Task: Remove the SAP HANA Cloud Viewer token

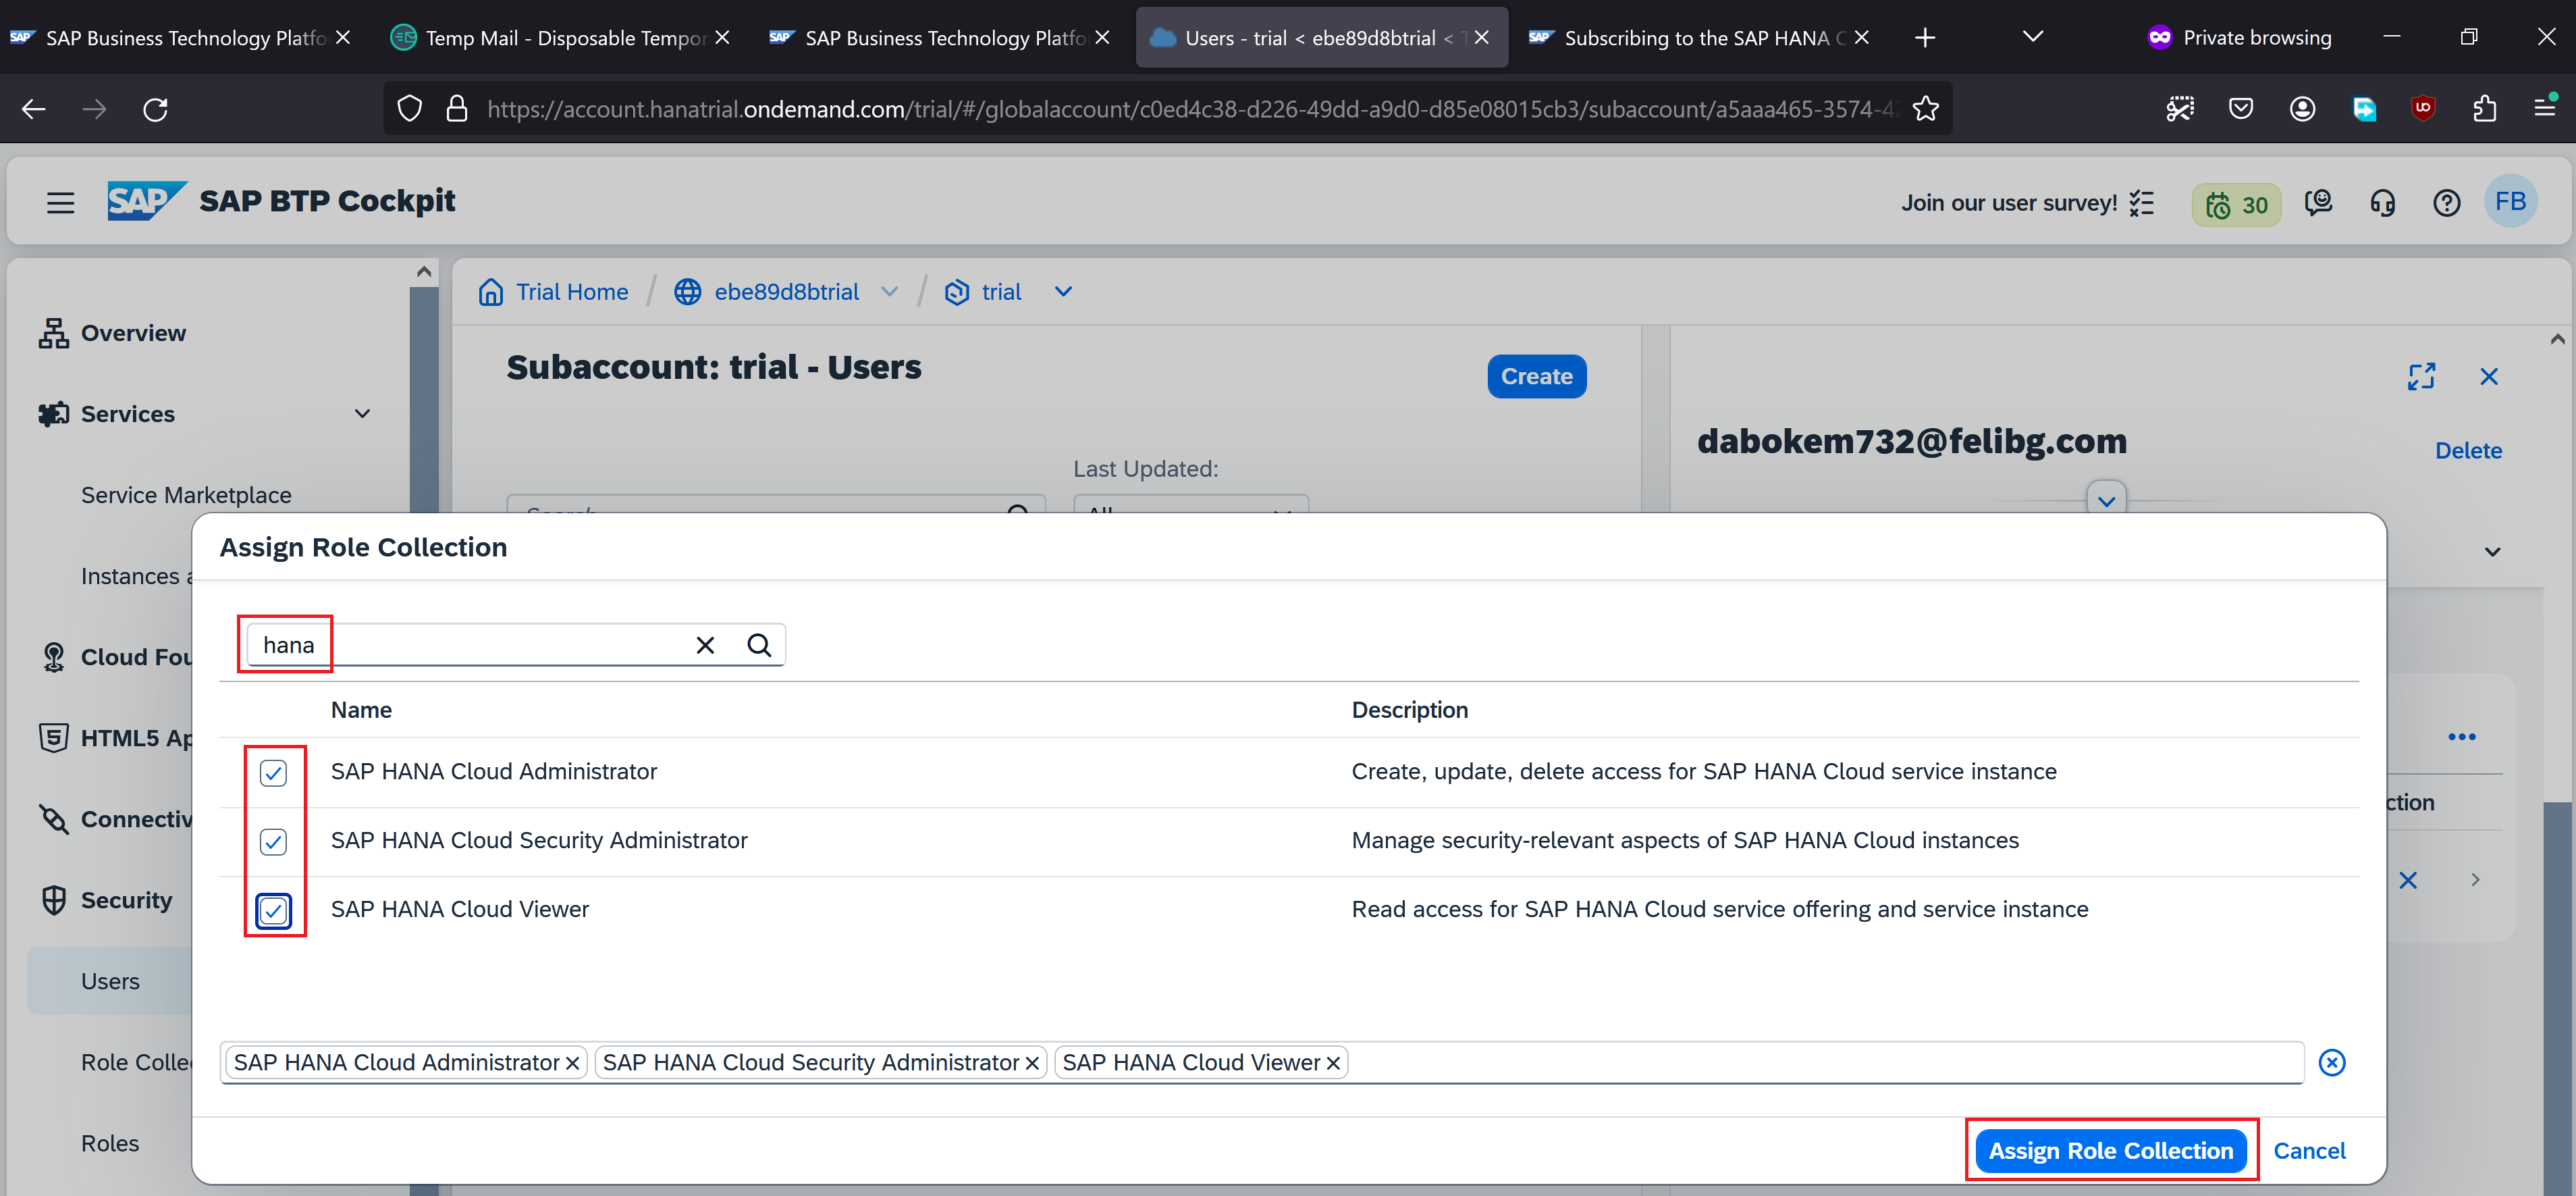Action: coord(1333,1063)
